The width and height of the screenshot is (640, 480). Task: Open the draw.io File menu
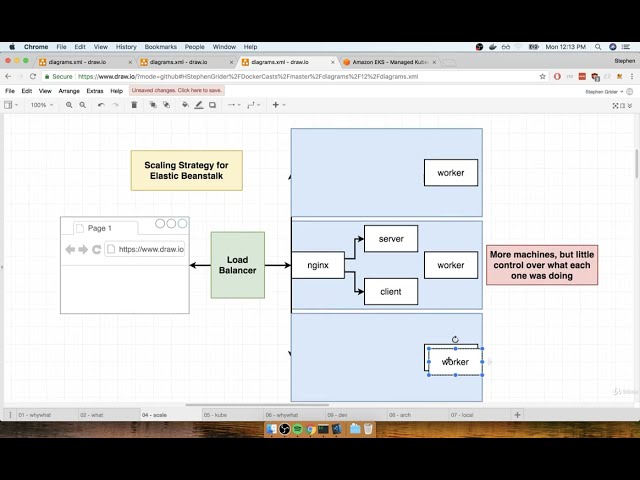10,91
